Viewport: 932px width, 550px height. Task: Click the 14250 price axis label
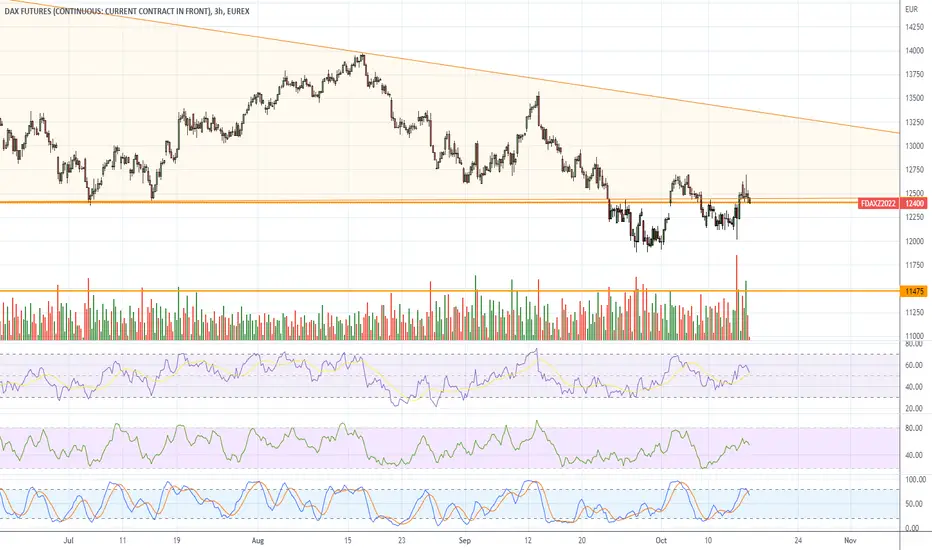pos(914,27)
